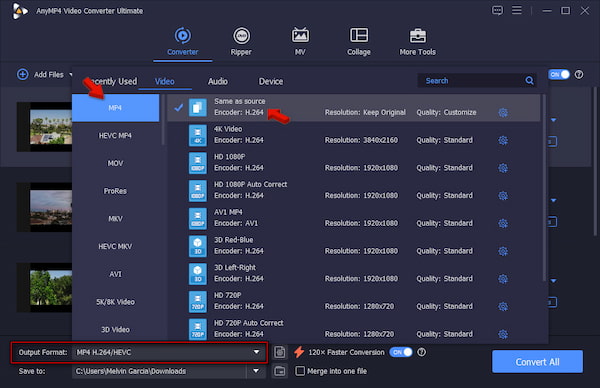600x388 pixels.
Task: Click the folder icon beside Save to
Action: click(x=280, y=371)
